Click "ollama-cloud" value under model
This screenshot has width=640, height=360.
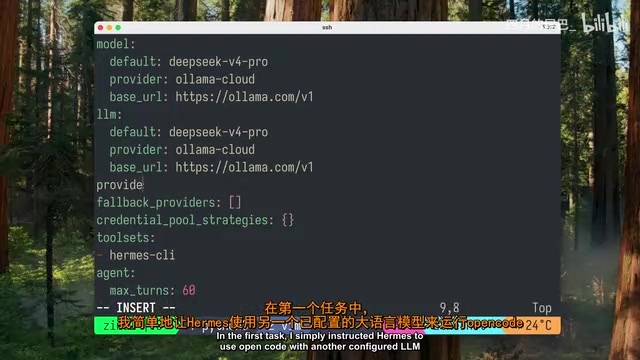click(x=215, y=79)
